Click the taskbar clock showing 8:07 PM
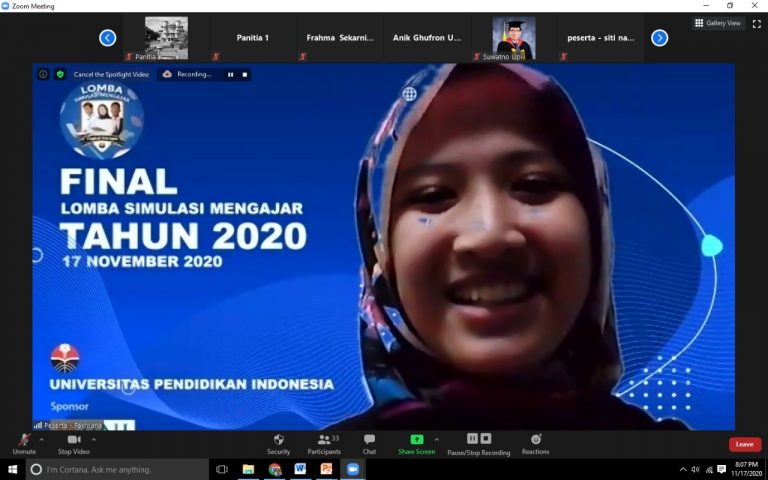The width and height of the screenshot is (768, 480). [x=746, y=469]
